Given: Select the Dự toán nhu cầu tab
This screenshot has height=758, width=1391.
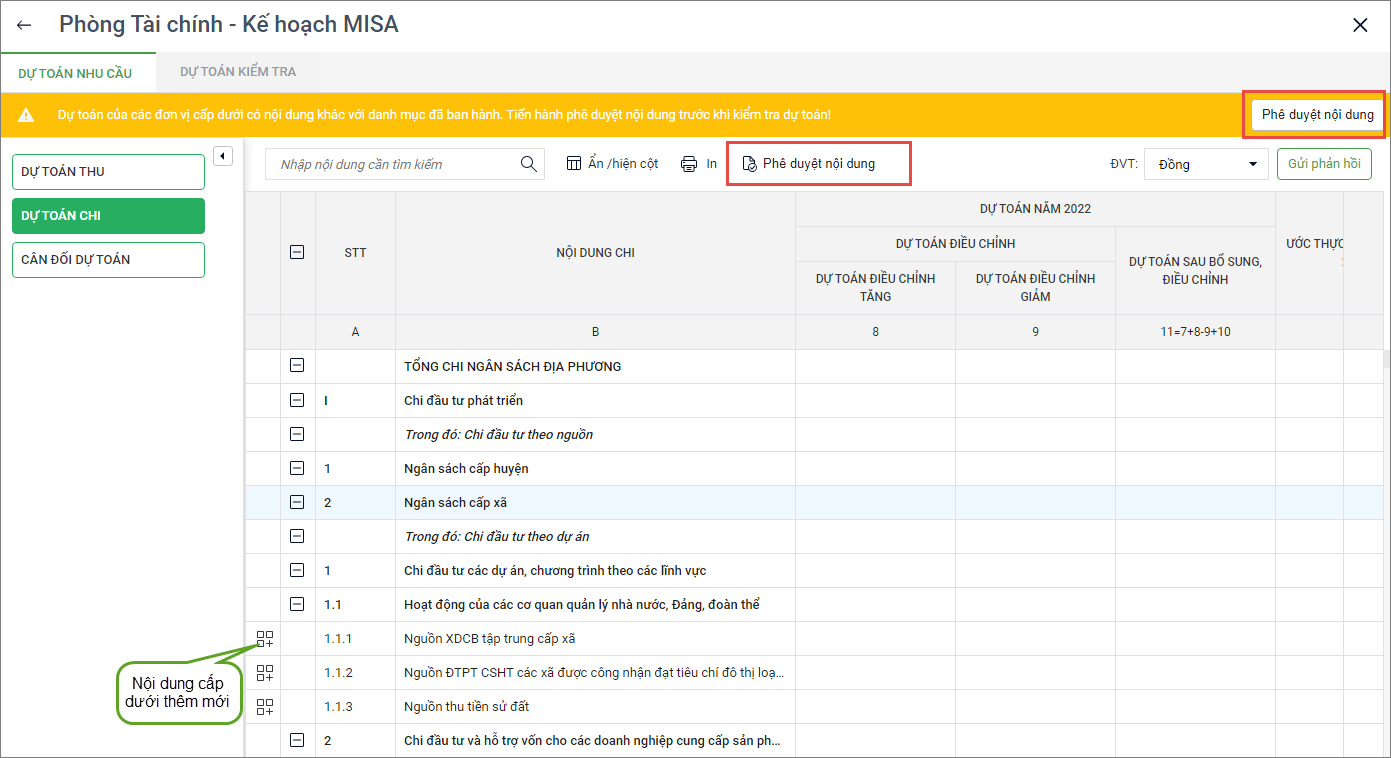Looking at the screenshot, I should click(75, 73).
